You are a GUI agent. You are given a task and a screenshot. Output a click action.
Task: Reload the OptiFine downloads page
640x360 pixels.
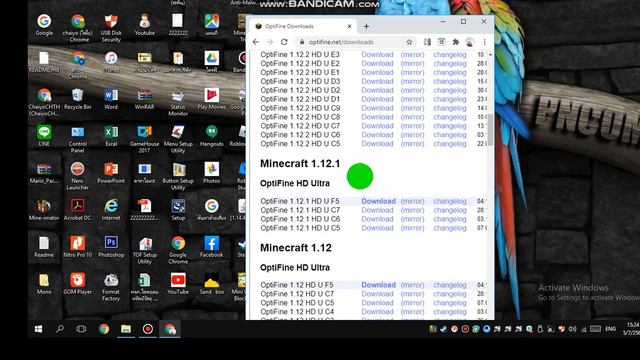pyautogui.click(x=284, y=42)
